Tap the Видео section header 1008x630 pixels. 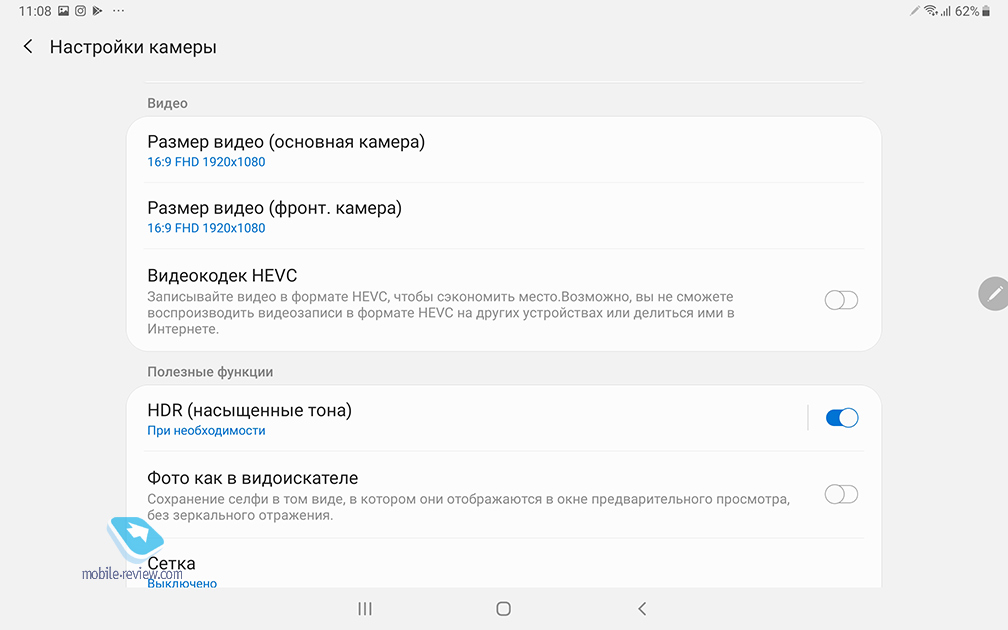167,103
